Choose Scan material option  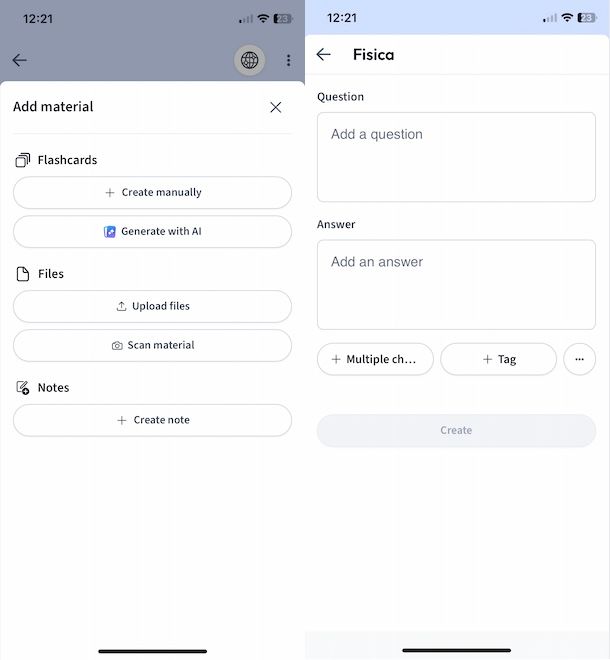click(152, 345)
